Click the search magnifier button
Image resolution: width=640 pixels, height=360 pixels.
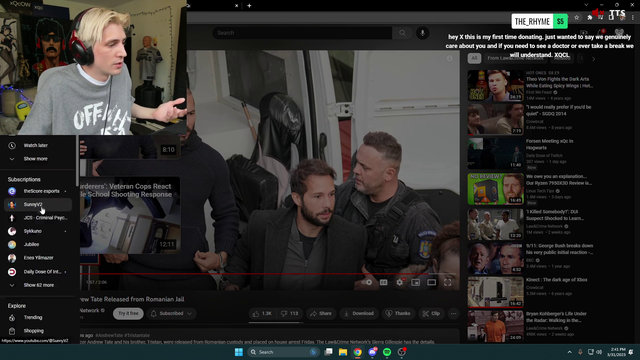coord(402,33)
